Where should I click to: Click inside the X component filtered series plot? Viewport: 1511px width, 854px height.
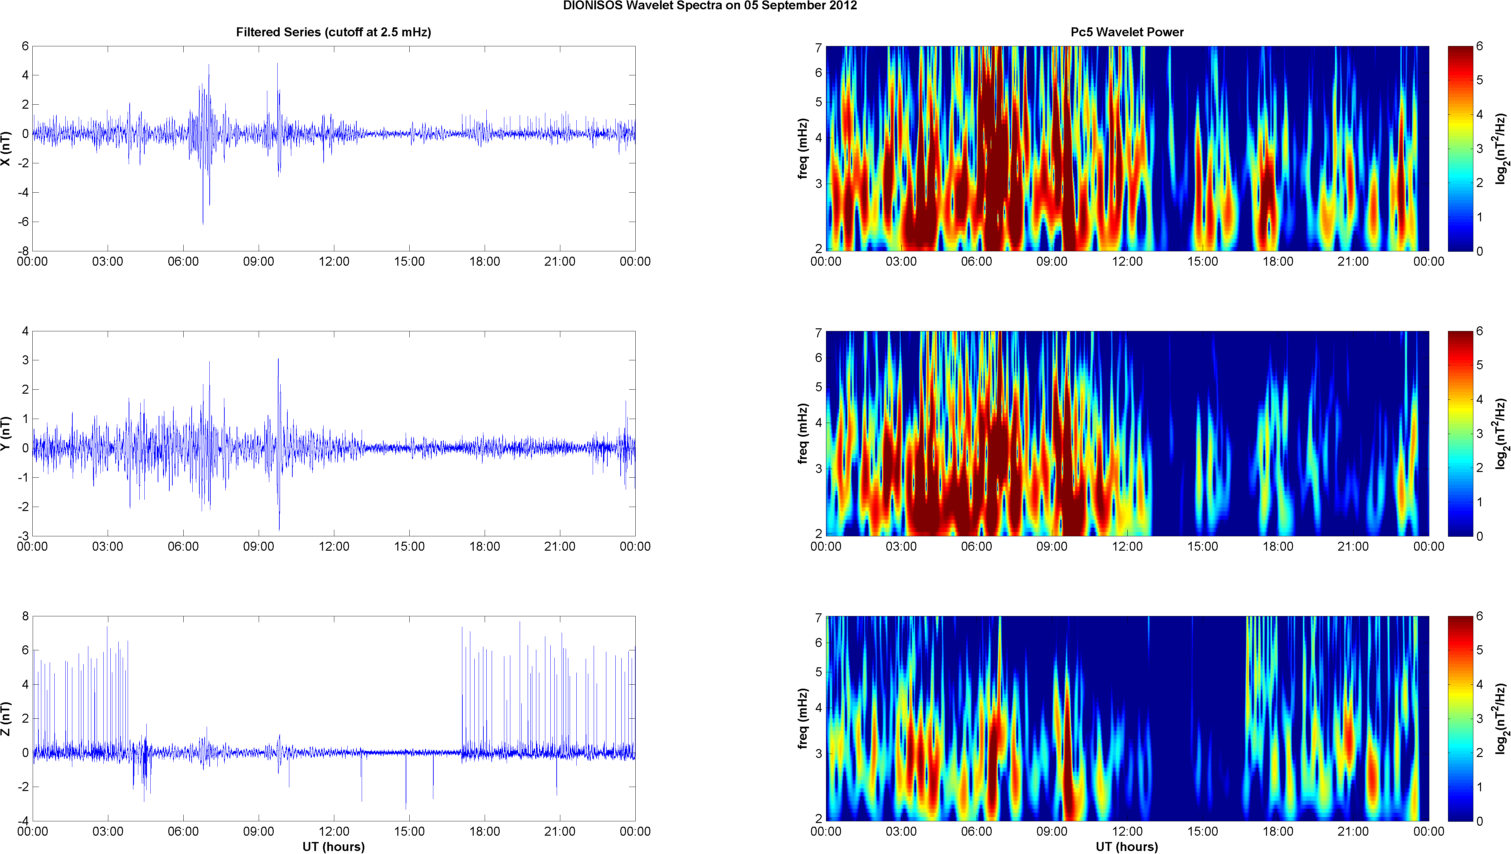333,148
